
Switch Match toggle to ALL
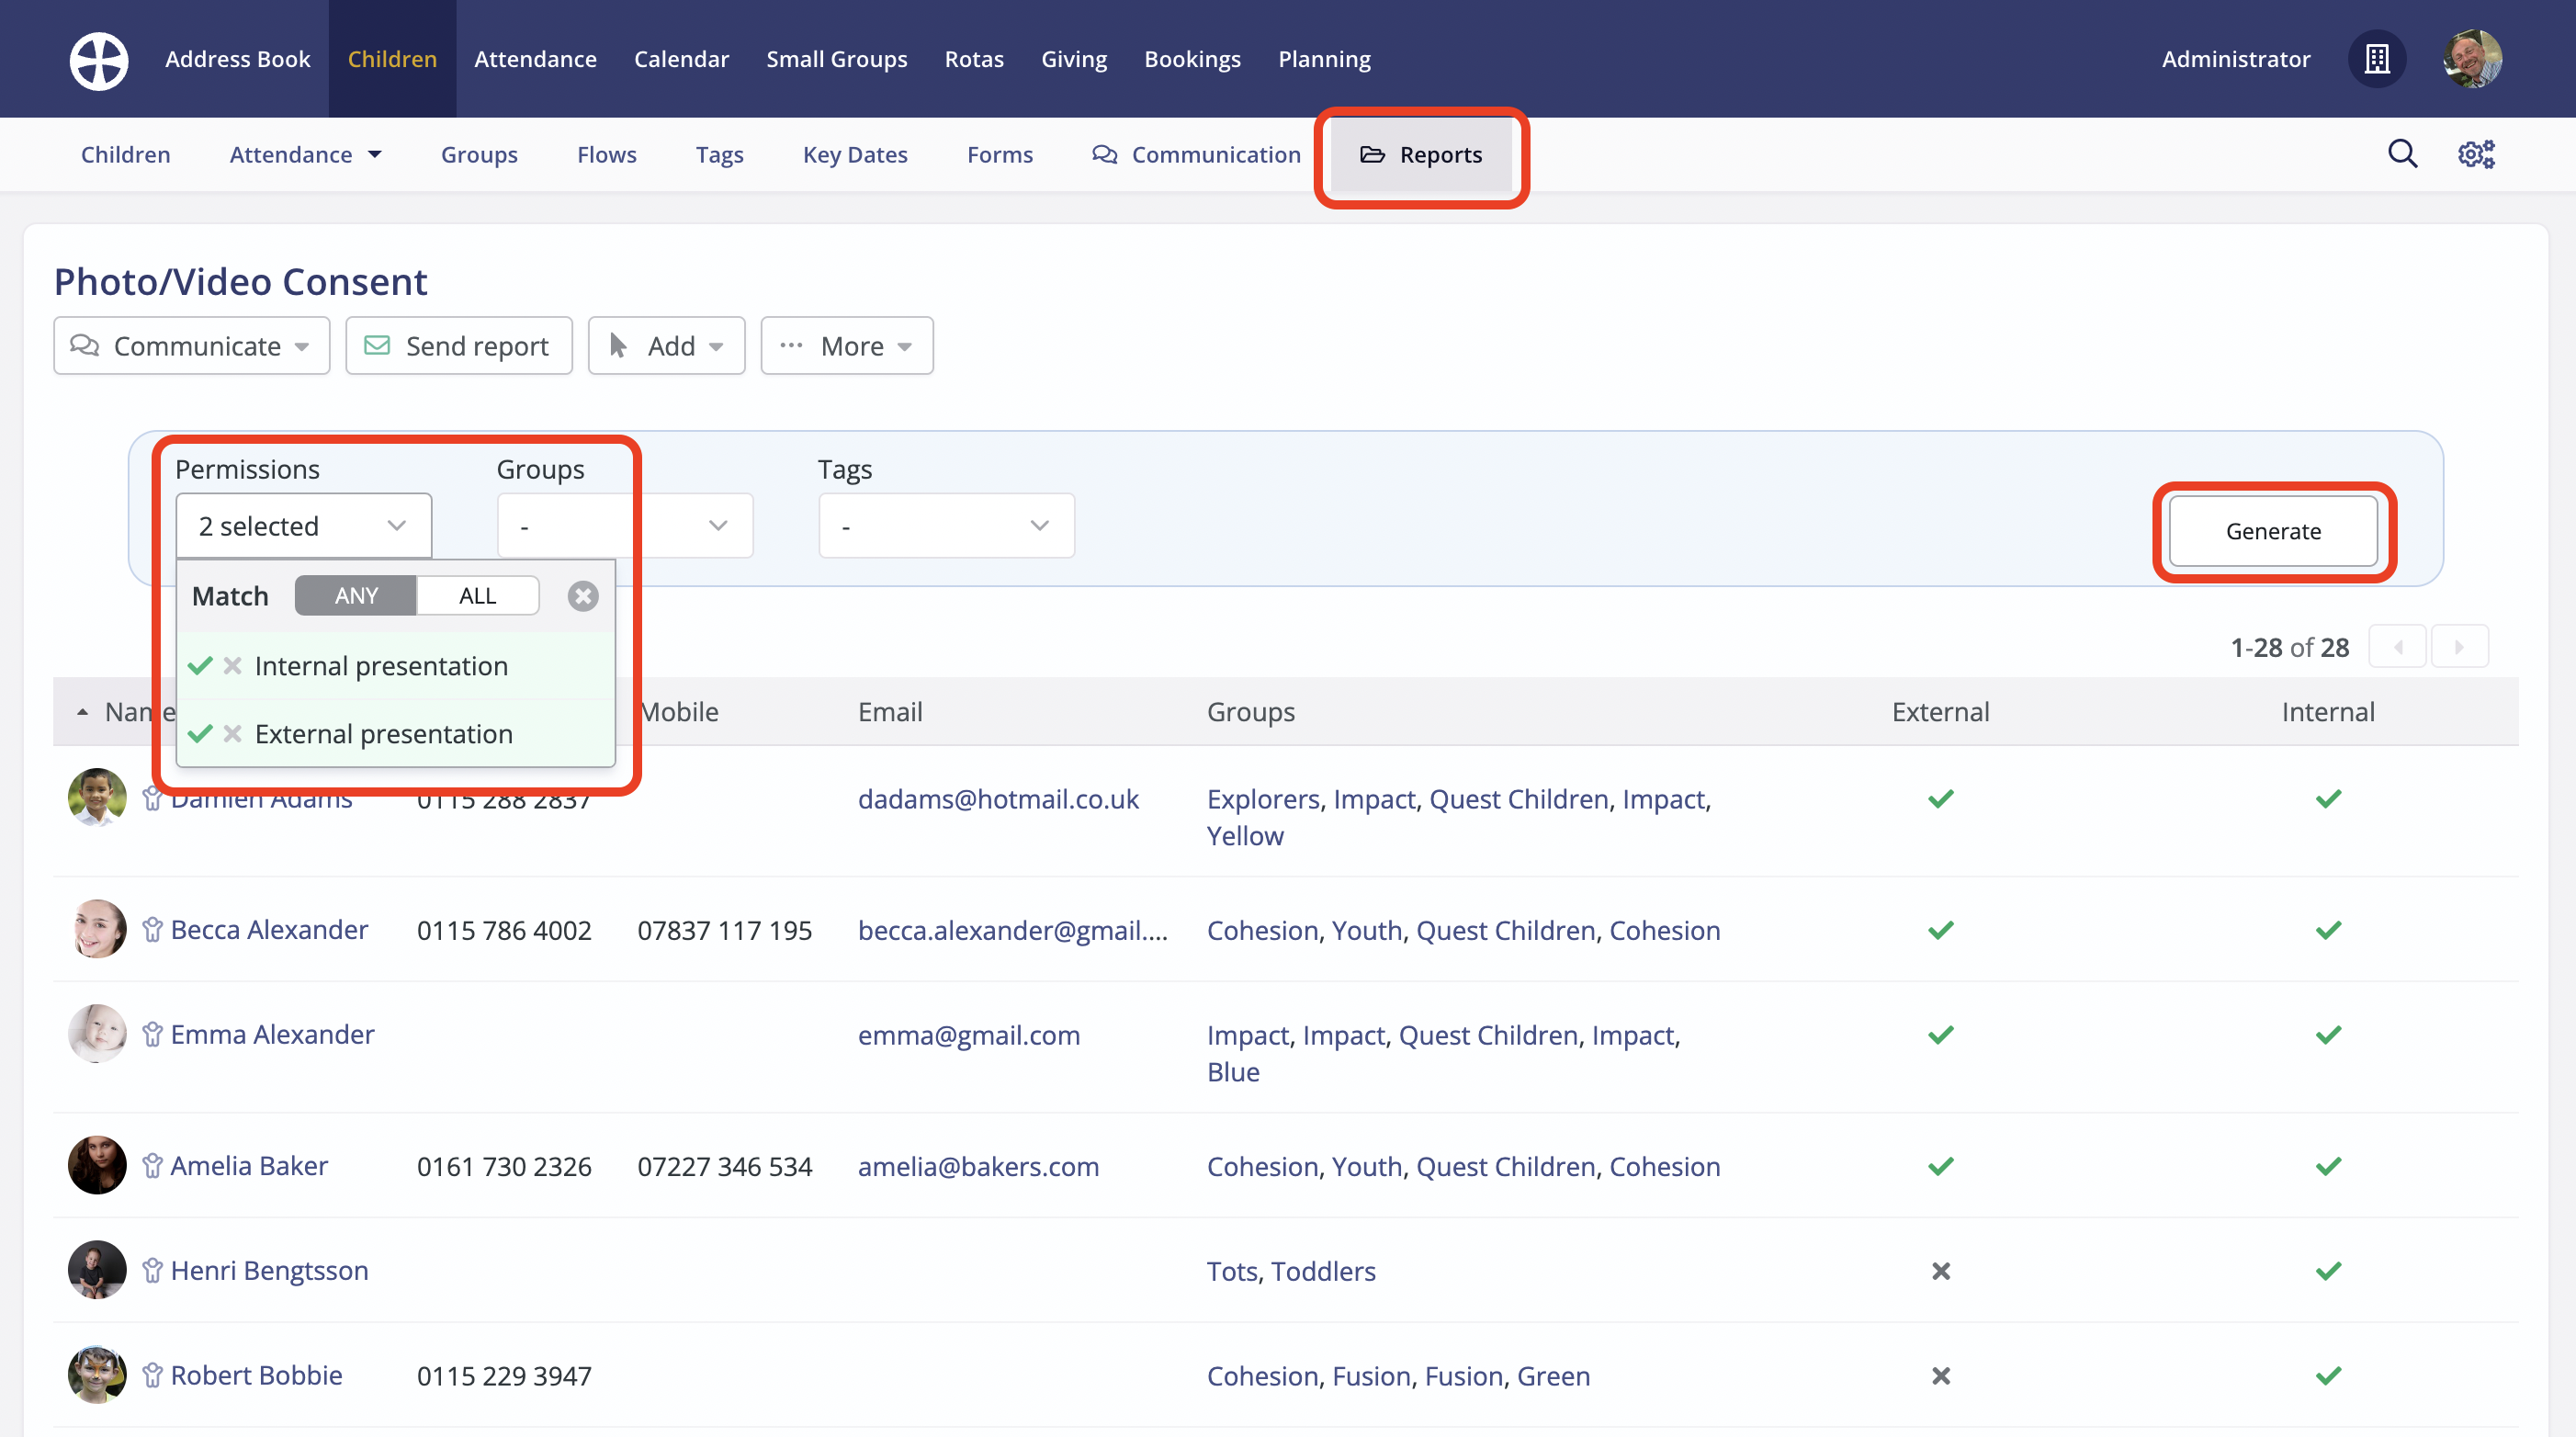point(477,596)
